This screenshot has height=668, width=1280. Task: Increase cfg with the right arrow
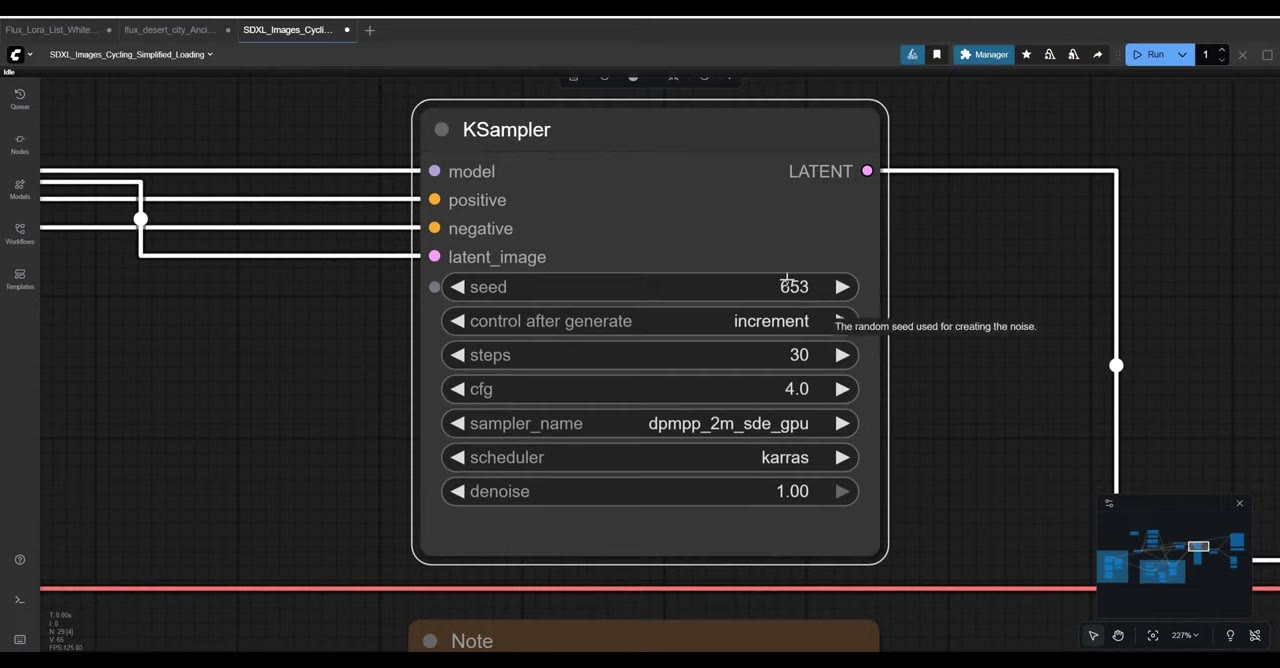tap(842, 389)
